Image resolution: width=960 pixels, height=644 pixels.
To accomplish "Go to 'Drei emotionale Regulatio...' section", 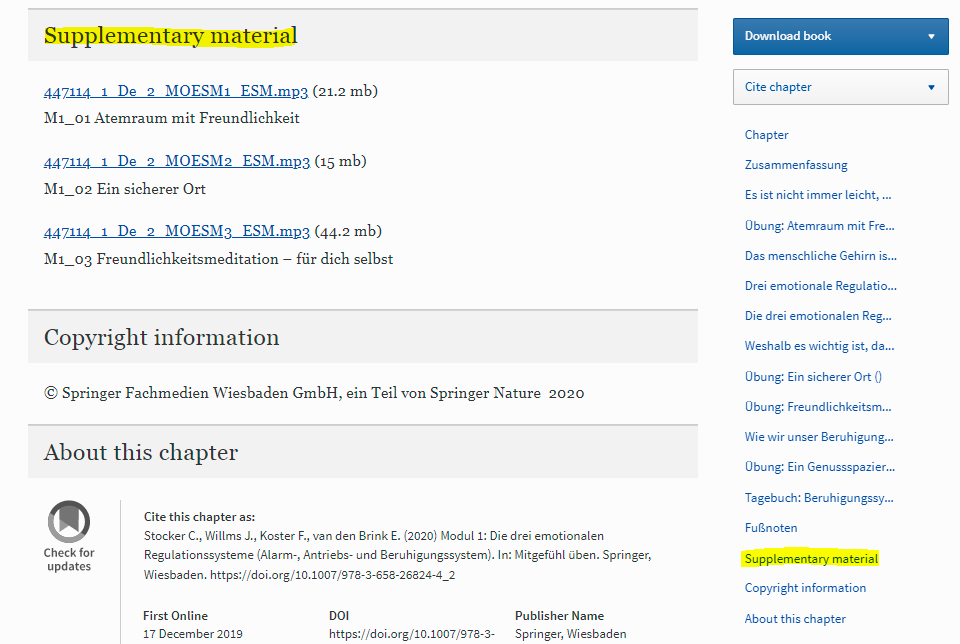I will pos(820,285).
